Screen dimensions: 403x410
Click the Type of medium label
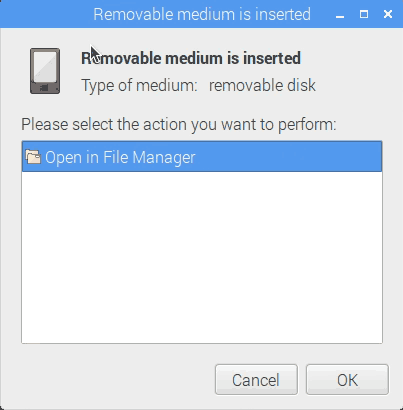[139, 85]
